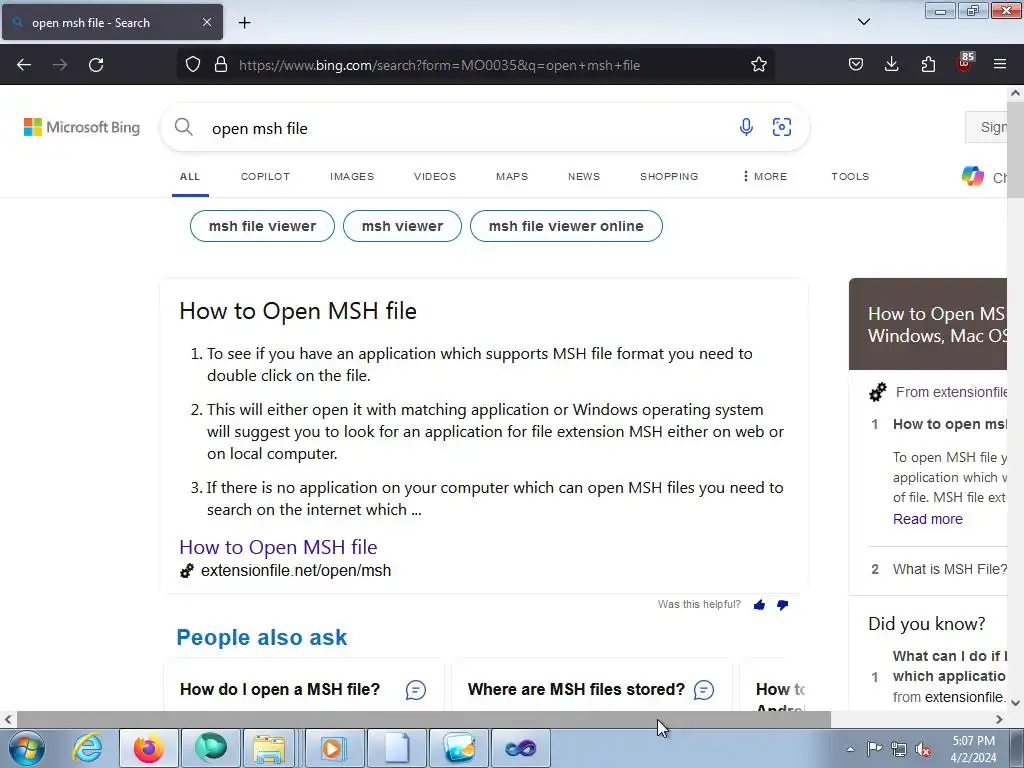The height and width of the screenshot is (768, 1024).
Task: Open the Pocket save icon
Action: pyautogui.click(x=856, y=65)
